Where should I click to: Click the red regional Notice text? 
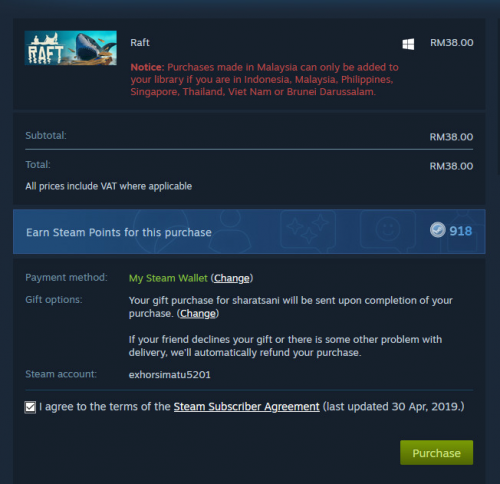264,79
